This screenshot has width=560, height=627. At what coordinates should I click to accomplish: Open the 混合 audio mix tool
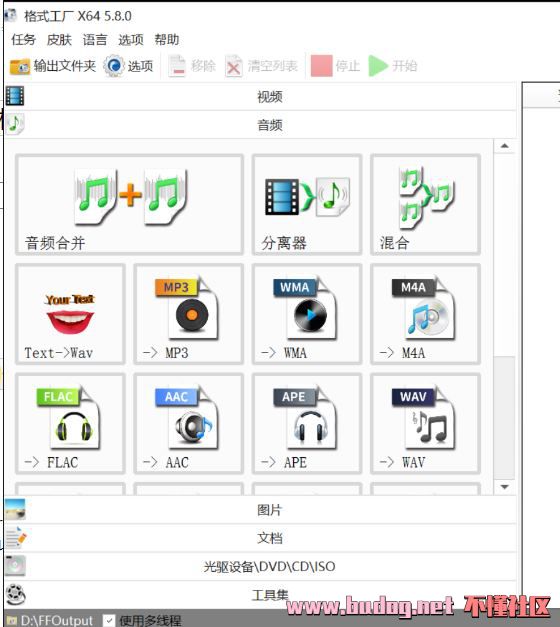pyautogui.click(x=425, y=204)
